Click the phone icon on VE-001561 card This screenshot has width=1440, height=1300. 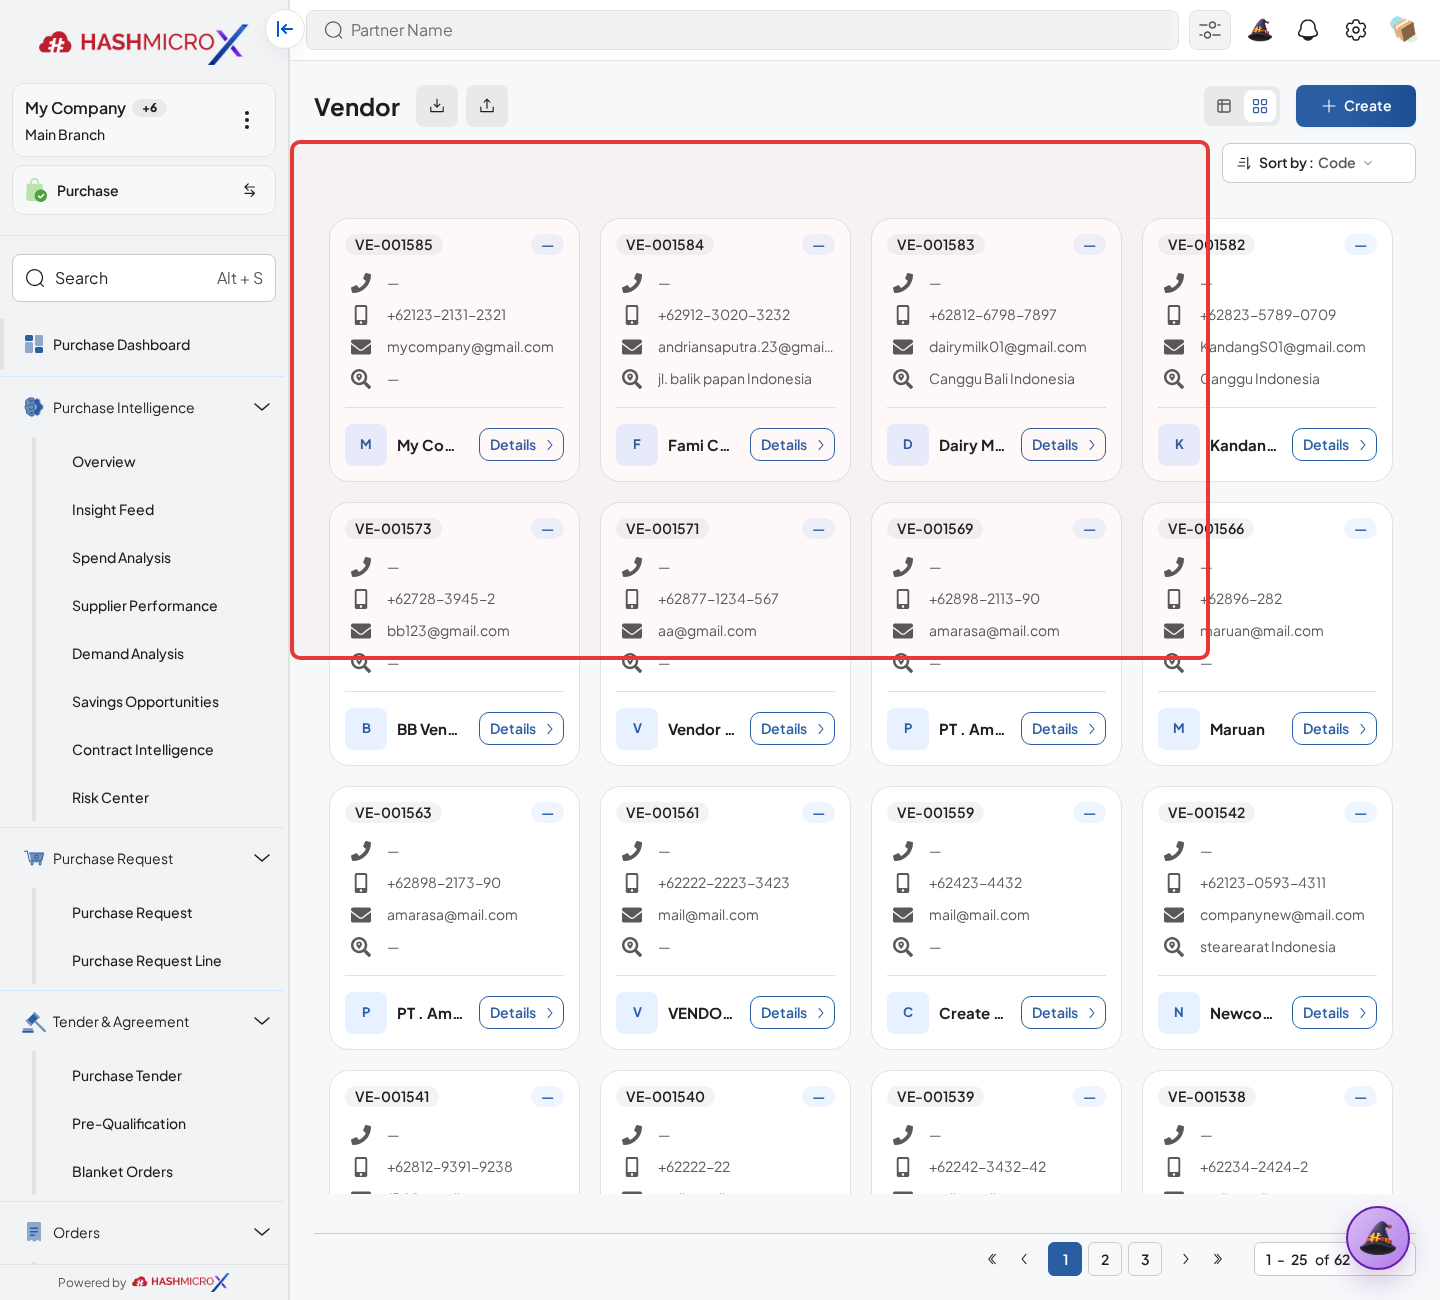pyautogui.click(x=632, y=851)
